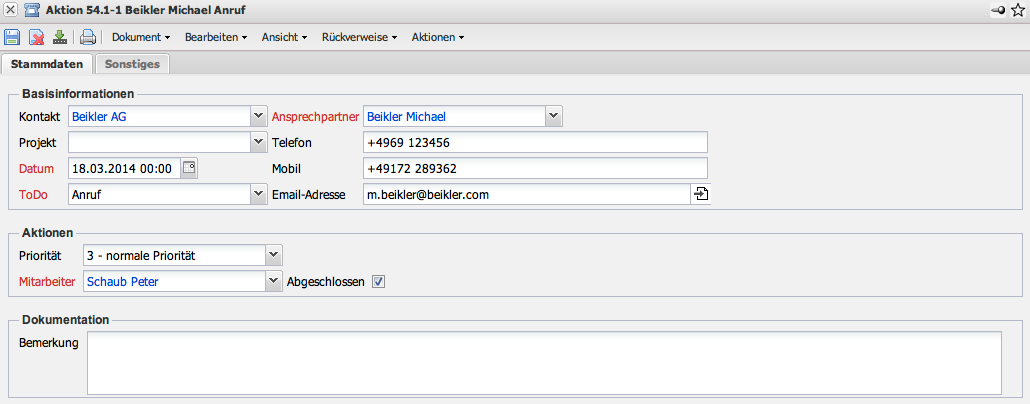Image resolution: width=1030 pixels, height=404 pixels.
Task: Open the Aktionen toolbar menu
Action: pyautogui.click(x=437, y=38)
